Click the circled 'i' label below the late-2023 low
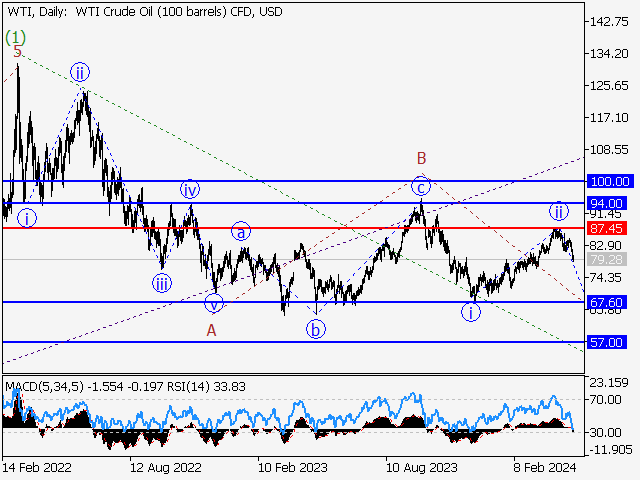 (471, 312)
